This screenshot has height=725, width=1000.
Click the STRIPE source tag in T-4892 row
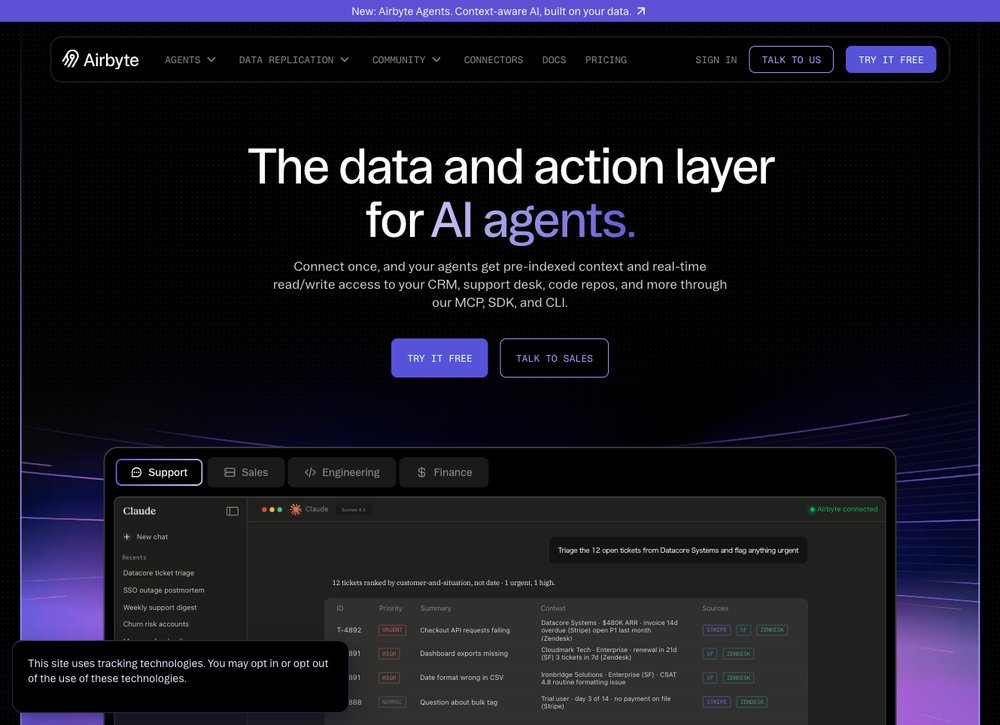click(x=716, y=630)
